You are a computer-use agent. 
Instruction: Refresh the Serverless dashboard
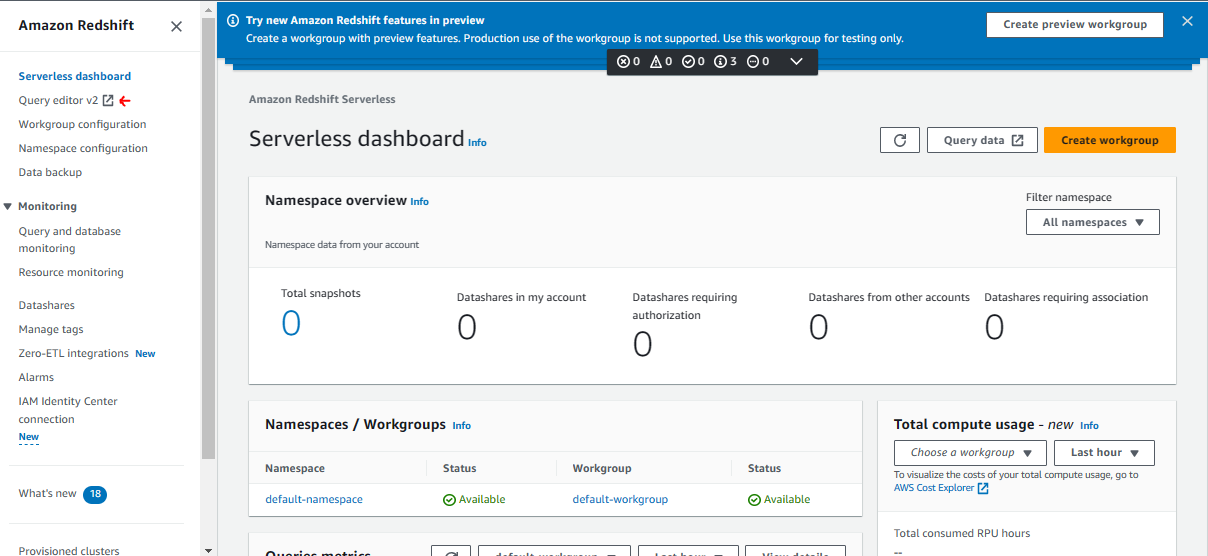click(900, 140)
